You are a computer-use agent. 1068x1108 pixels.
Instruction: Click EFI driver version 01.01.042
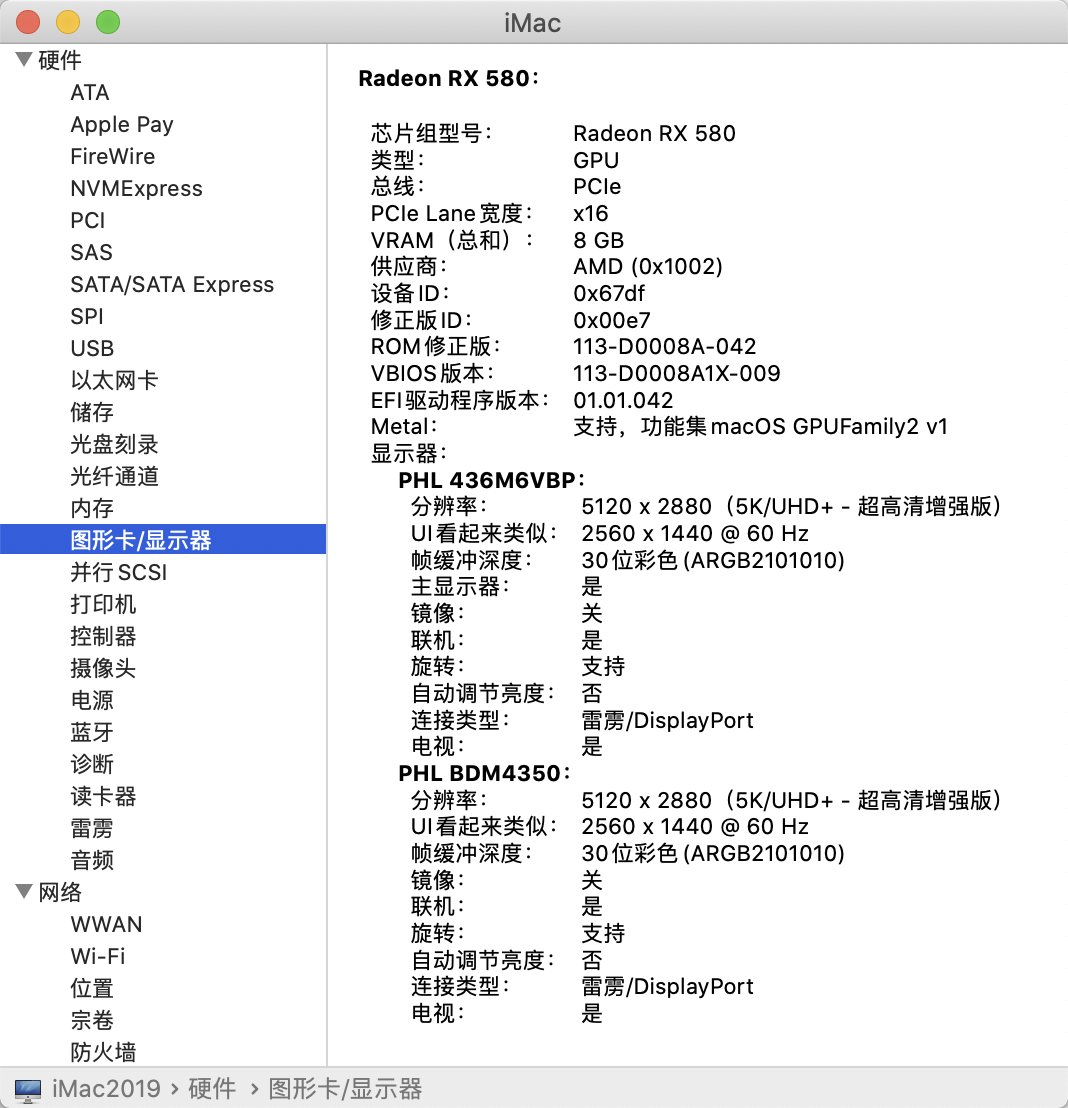point(623,400)
